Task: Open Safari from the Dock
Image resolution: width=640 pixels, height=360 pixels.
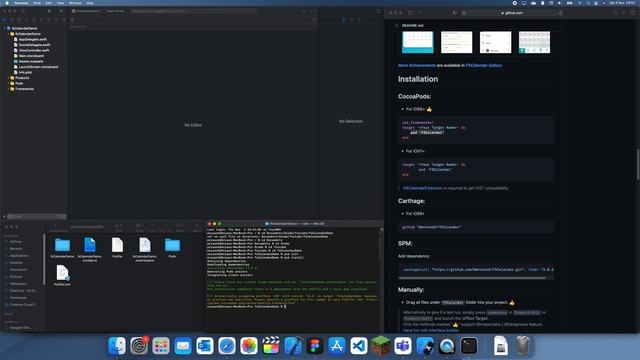Action: (227, 346)
